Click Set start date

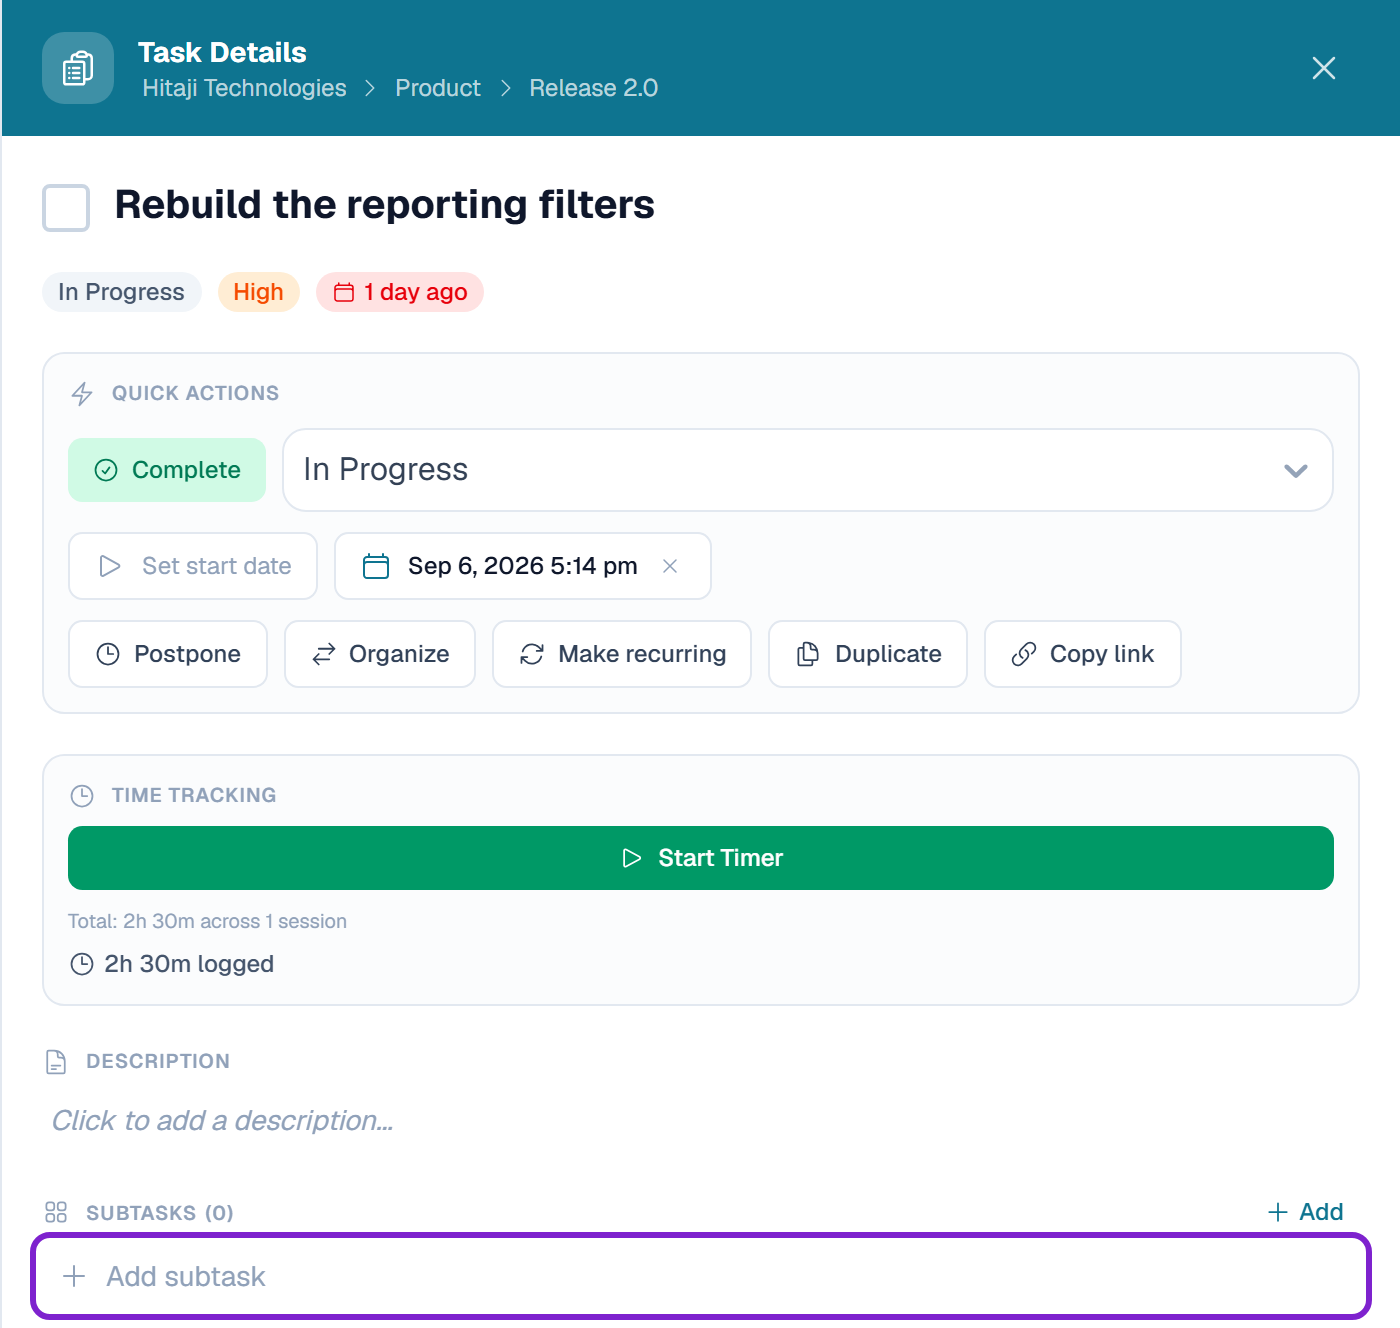point(193,566)
